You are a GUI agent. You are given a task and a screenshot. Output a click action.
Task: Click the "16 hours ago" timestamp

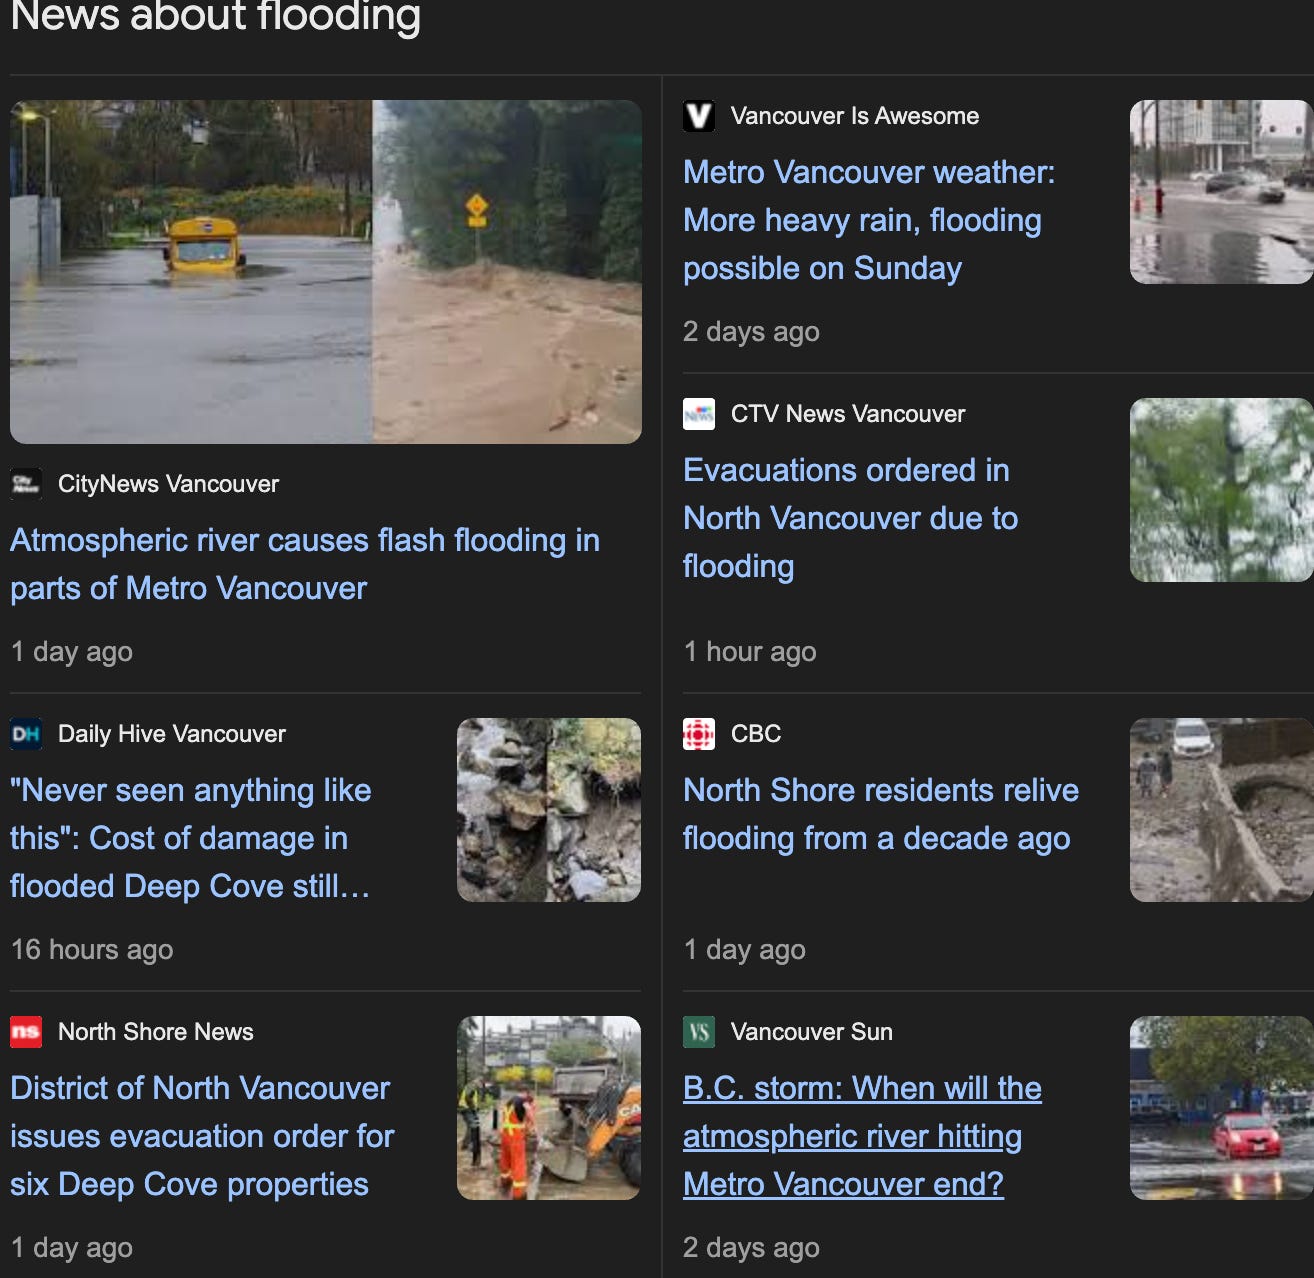pyautogui.click(x=92, y=950)
